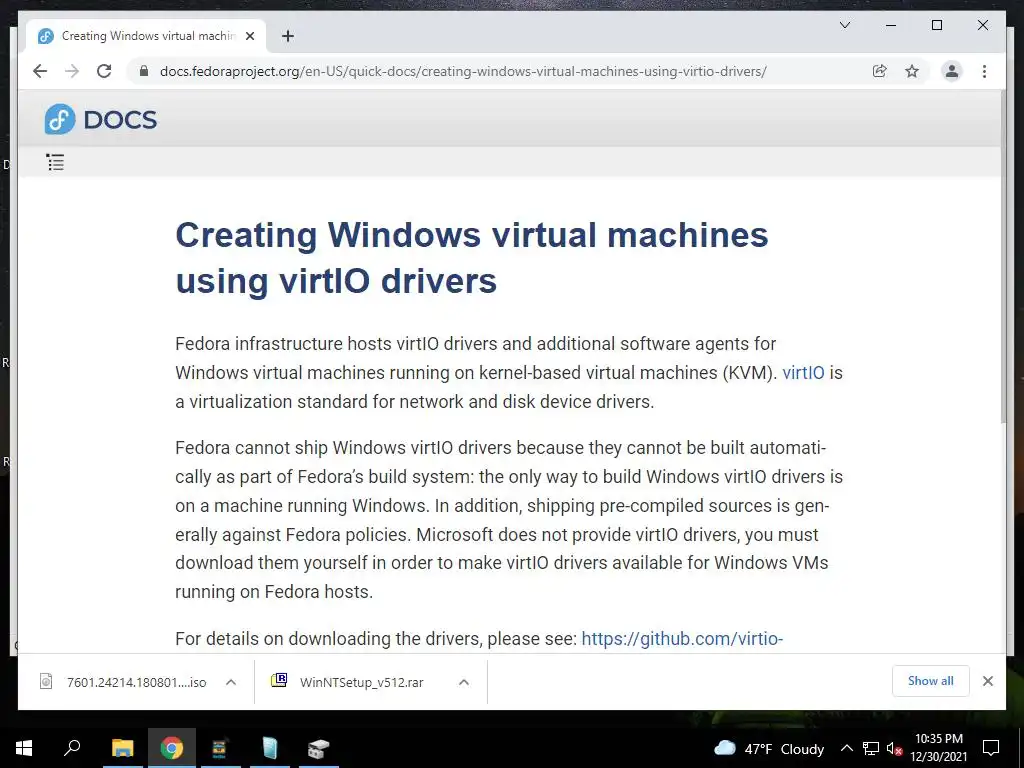The height and width of the screenshot is (768, 1024).
Task: Open the github.com/virtio link
Action: [682, 638]
